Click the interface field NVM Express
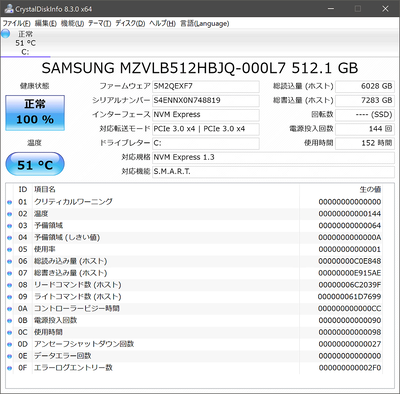 [206, 115]
